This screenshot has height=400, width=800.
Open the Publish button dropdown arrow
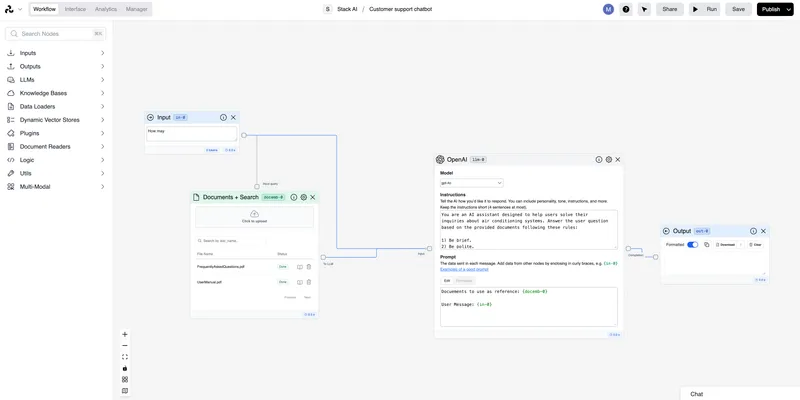789,9
